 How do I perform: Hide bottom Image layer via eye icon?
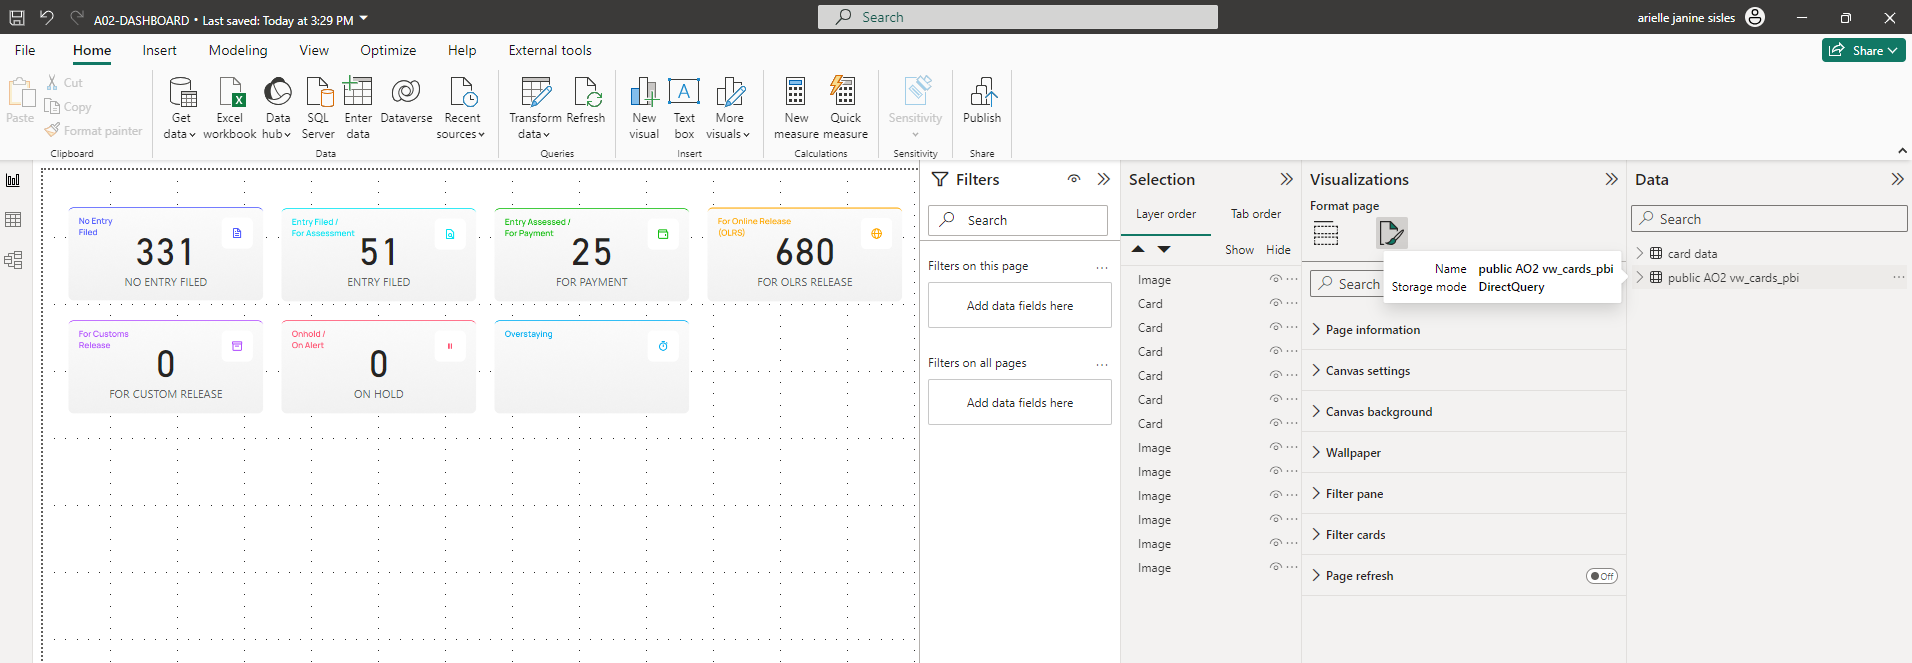[x=1275, y=567]
